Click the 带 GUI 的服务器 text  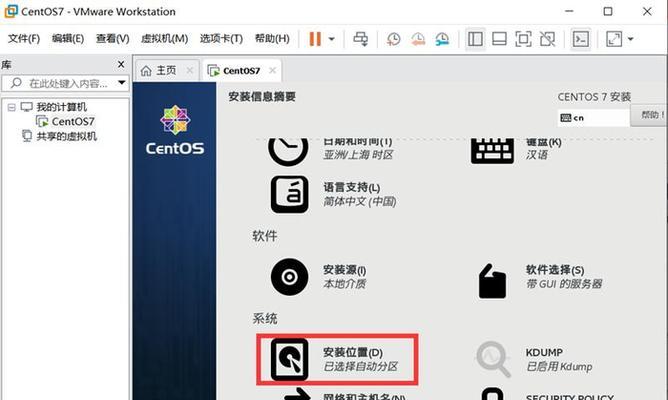[x=564, y=284]
